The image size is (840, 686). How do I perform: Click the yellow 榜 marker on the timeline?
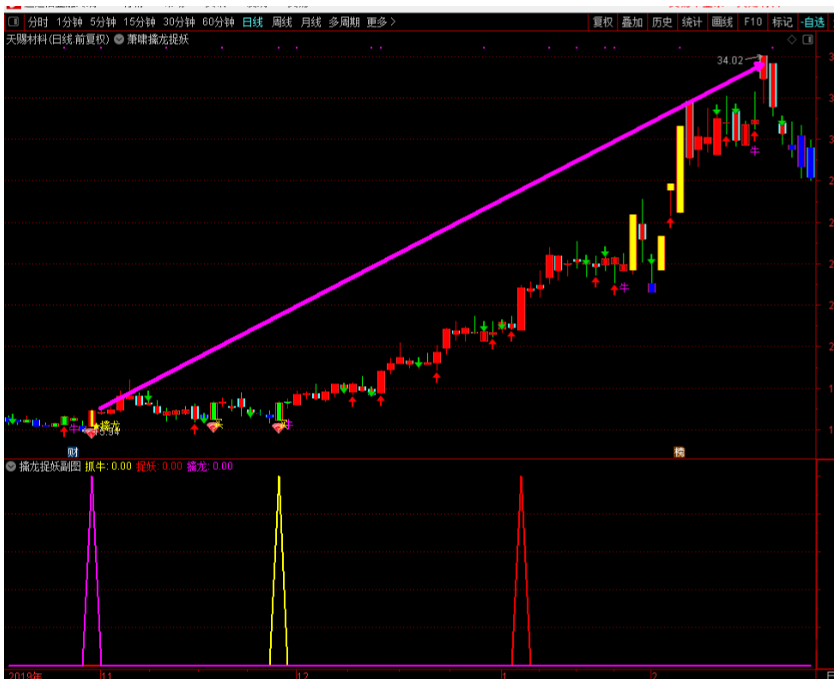click(679, 452)
